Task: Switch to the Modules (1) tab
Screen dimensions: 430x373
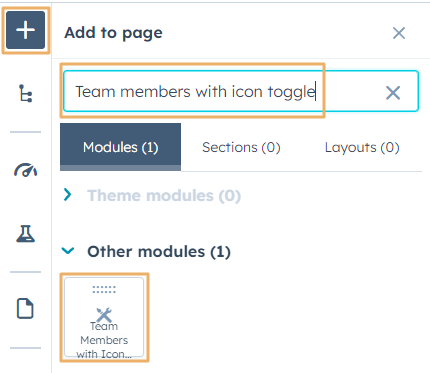Action: (x=121, y=147)
